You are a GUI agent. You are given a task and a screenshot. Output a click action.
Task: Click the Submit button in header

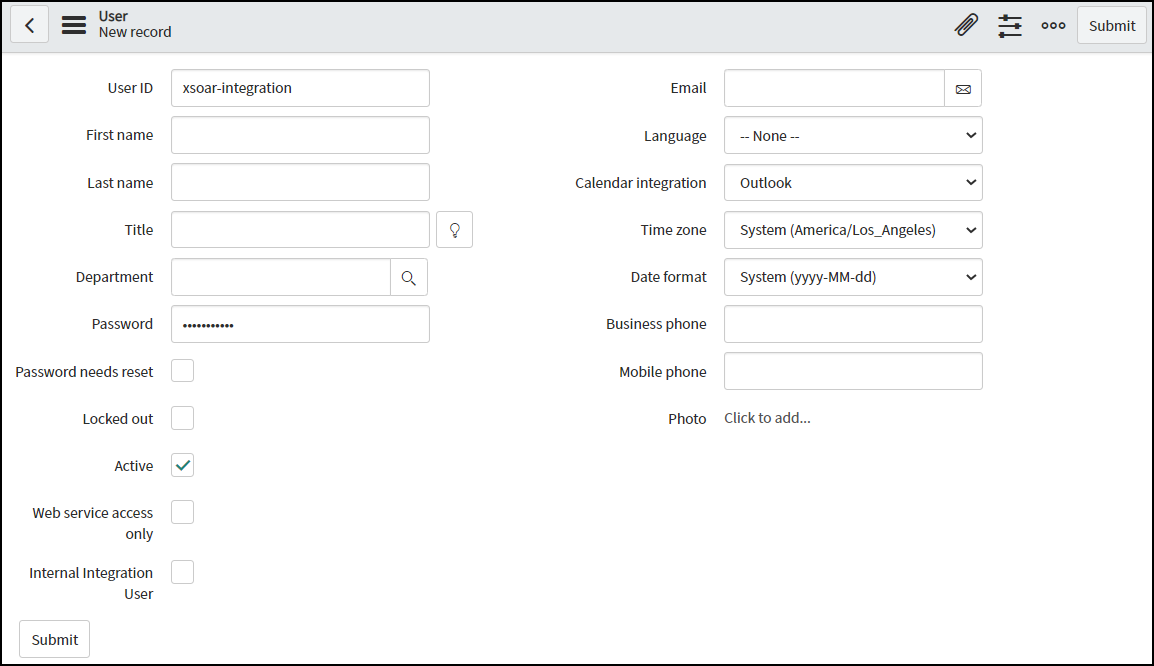pyautogui.click(x=1112, y=26)
